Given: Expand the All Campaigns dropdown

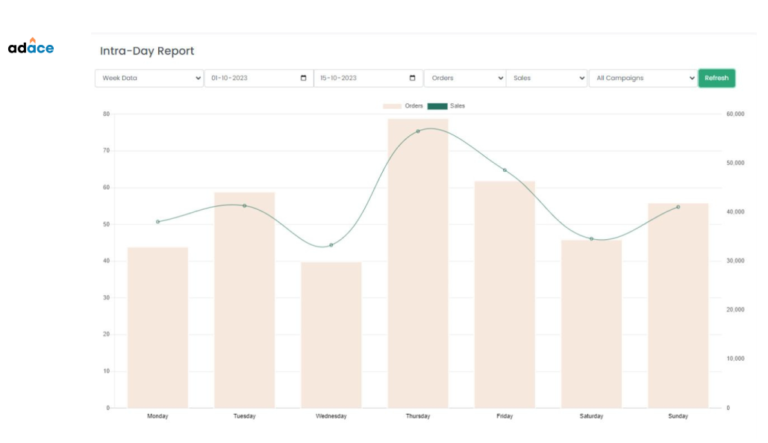Looking at the screenshot, I should point(642,78).
